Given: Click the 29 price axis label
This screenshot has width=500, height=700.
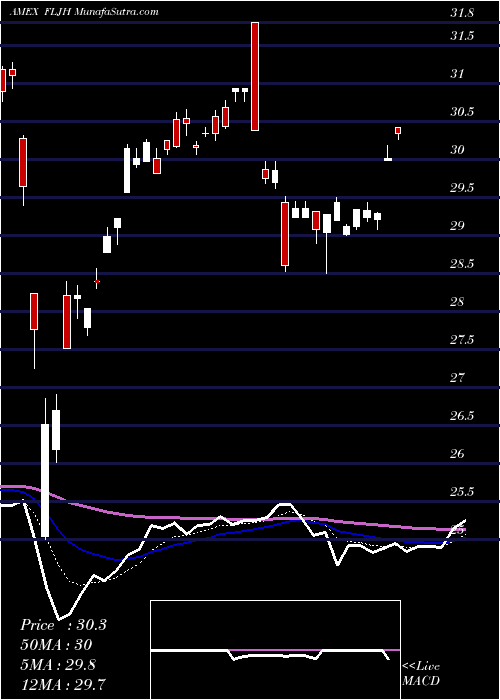Looking at the screenshot, I should (x=458, y=226).
